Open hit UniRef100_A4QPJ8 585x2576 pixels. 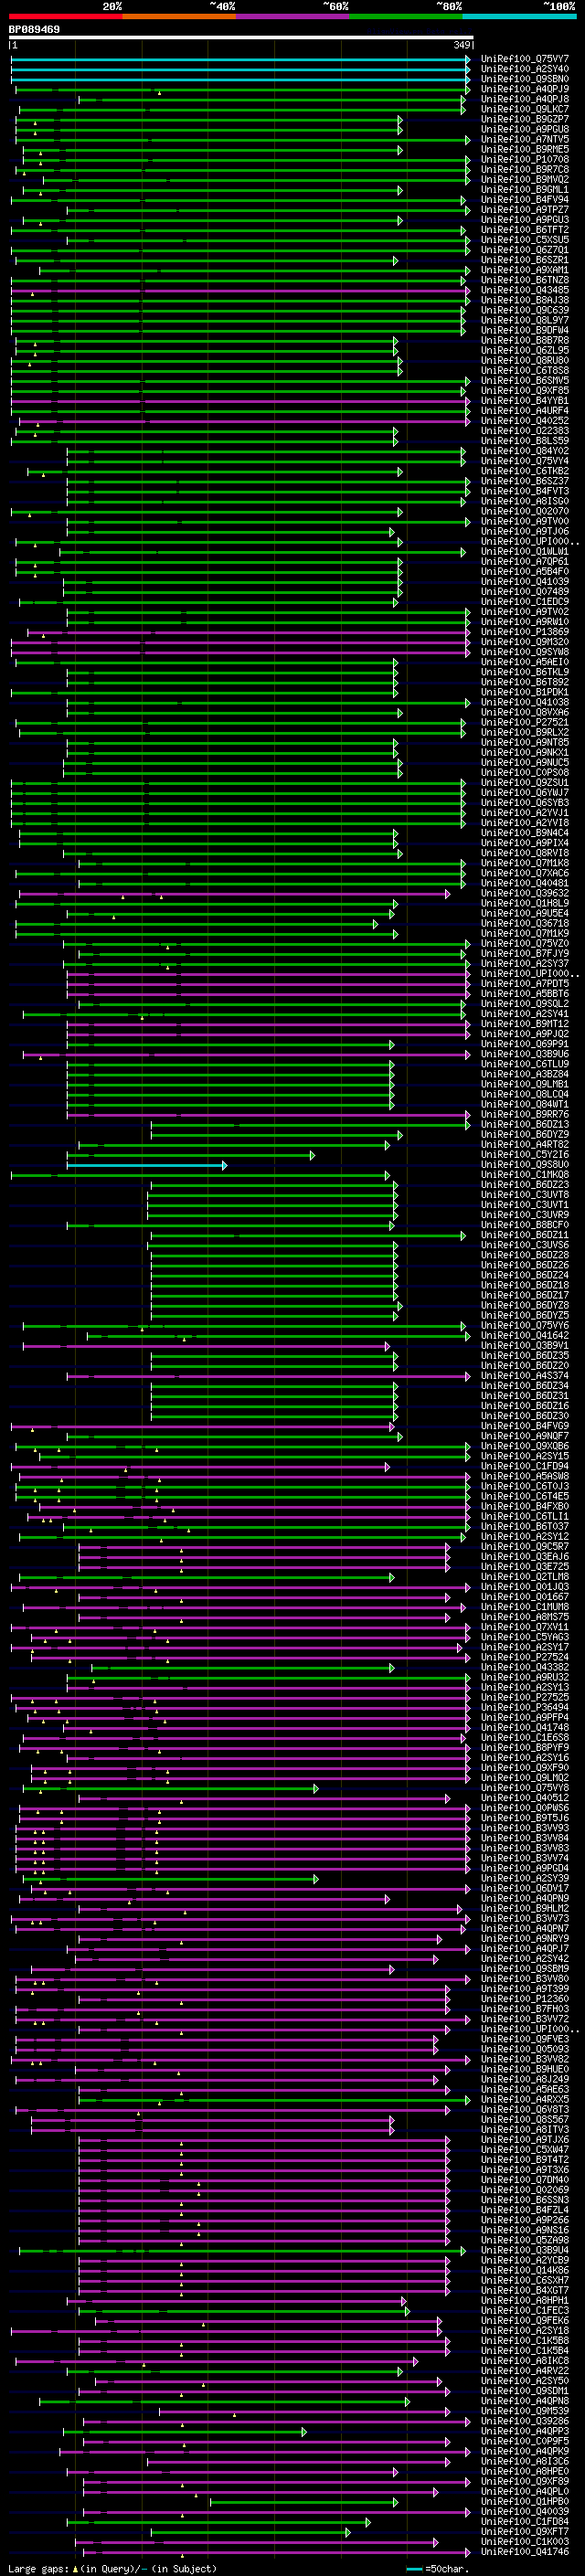525,99
